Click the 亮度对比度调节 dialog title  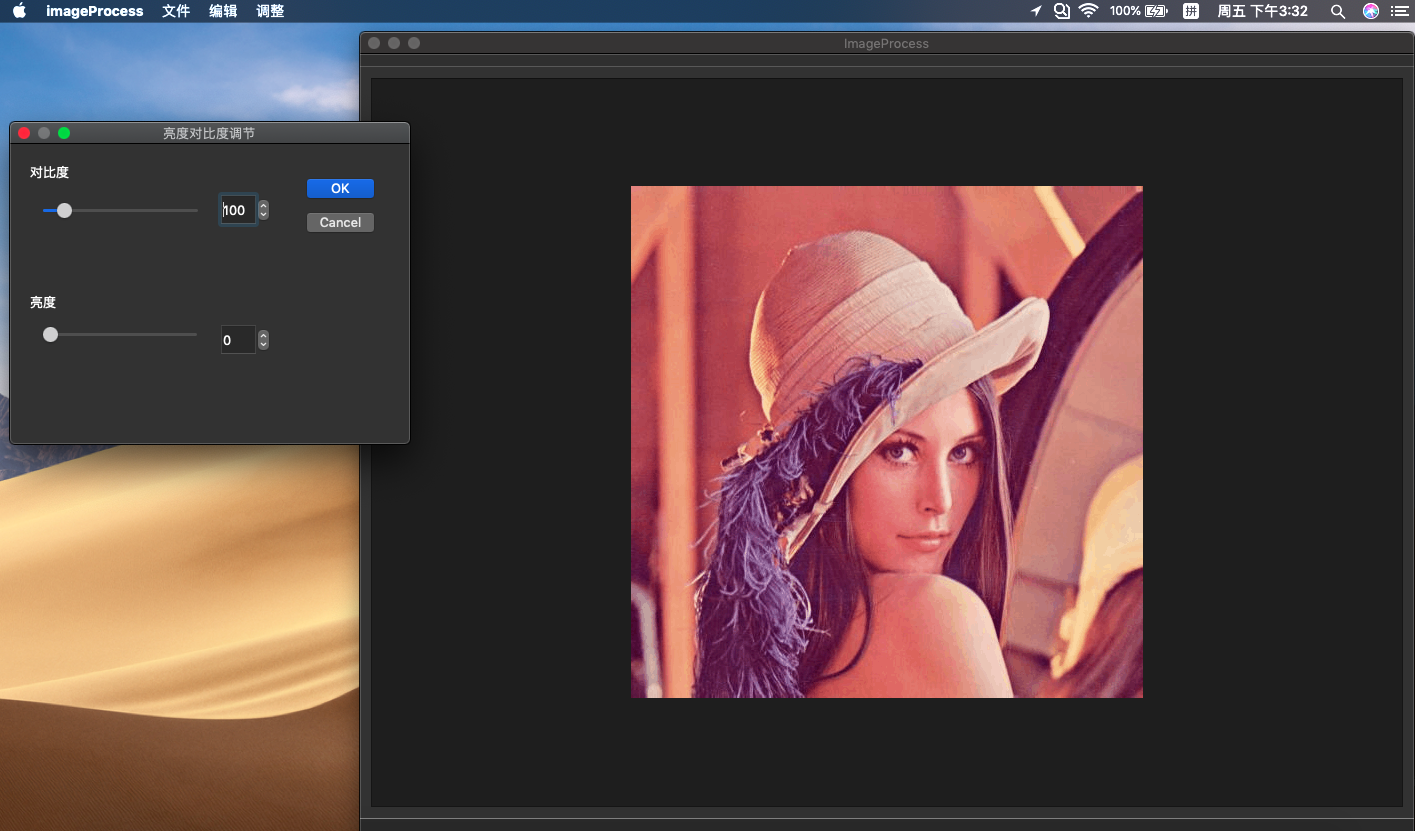[x=209, y=133]
